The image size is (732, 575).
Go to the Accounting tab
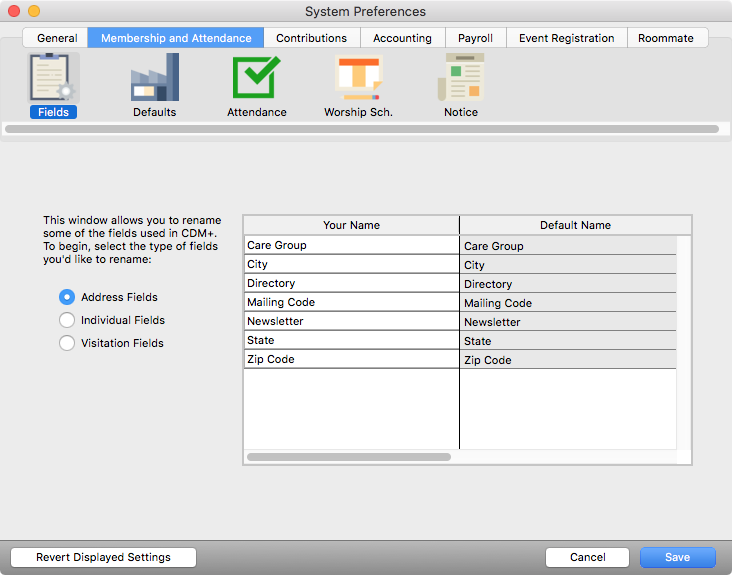(402, 38)
